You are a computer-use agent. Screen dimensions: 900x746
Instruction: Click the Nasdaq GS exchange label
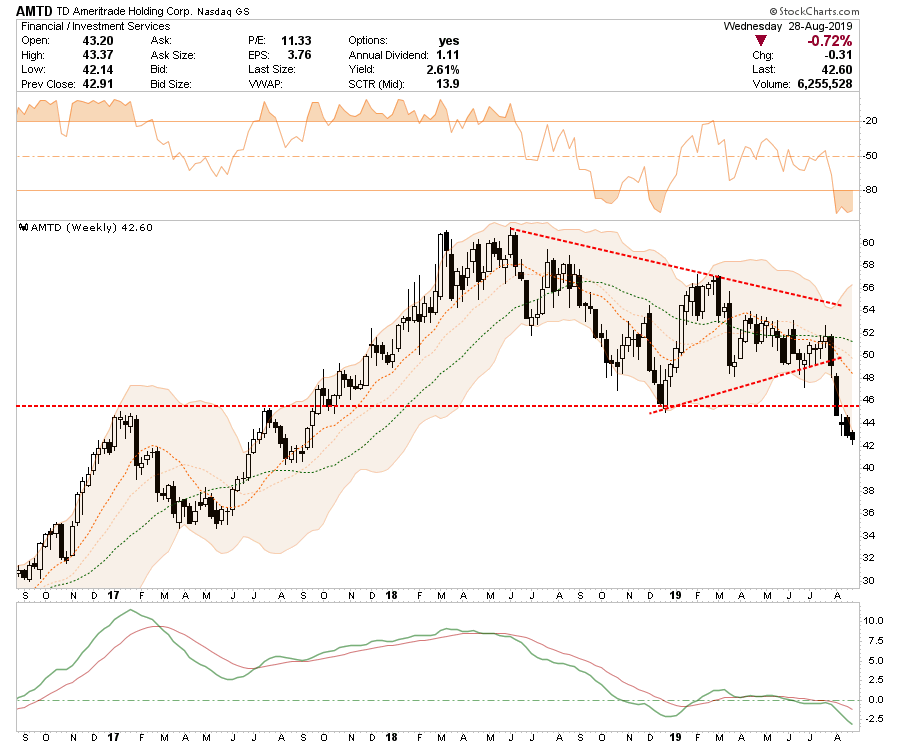click(223, 11)
